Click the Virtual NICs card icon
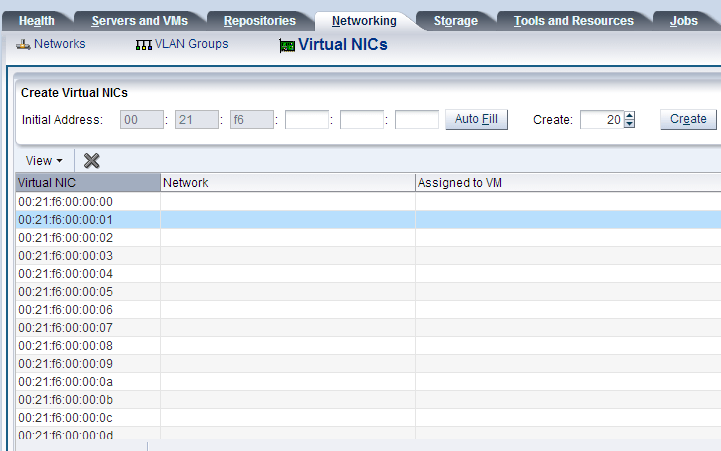721x451 pixels. (287, 46)
